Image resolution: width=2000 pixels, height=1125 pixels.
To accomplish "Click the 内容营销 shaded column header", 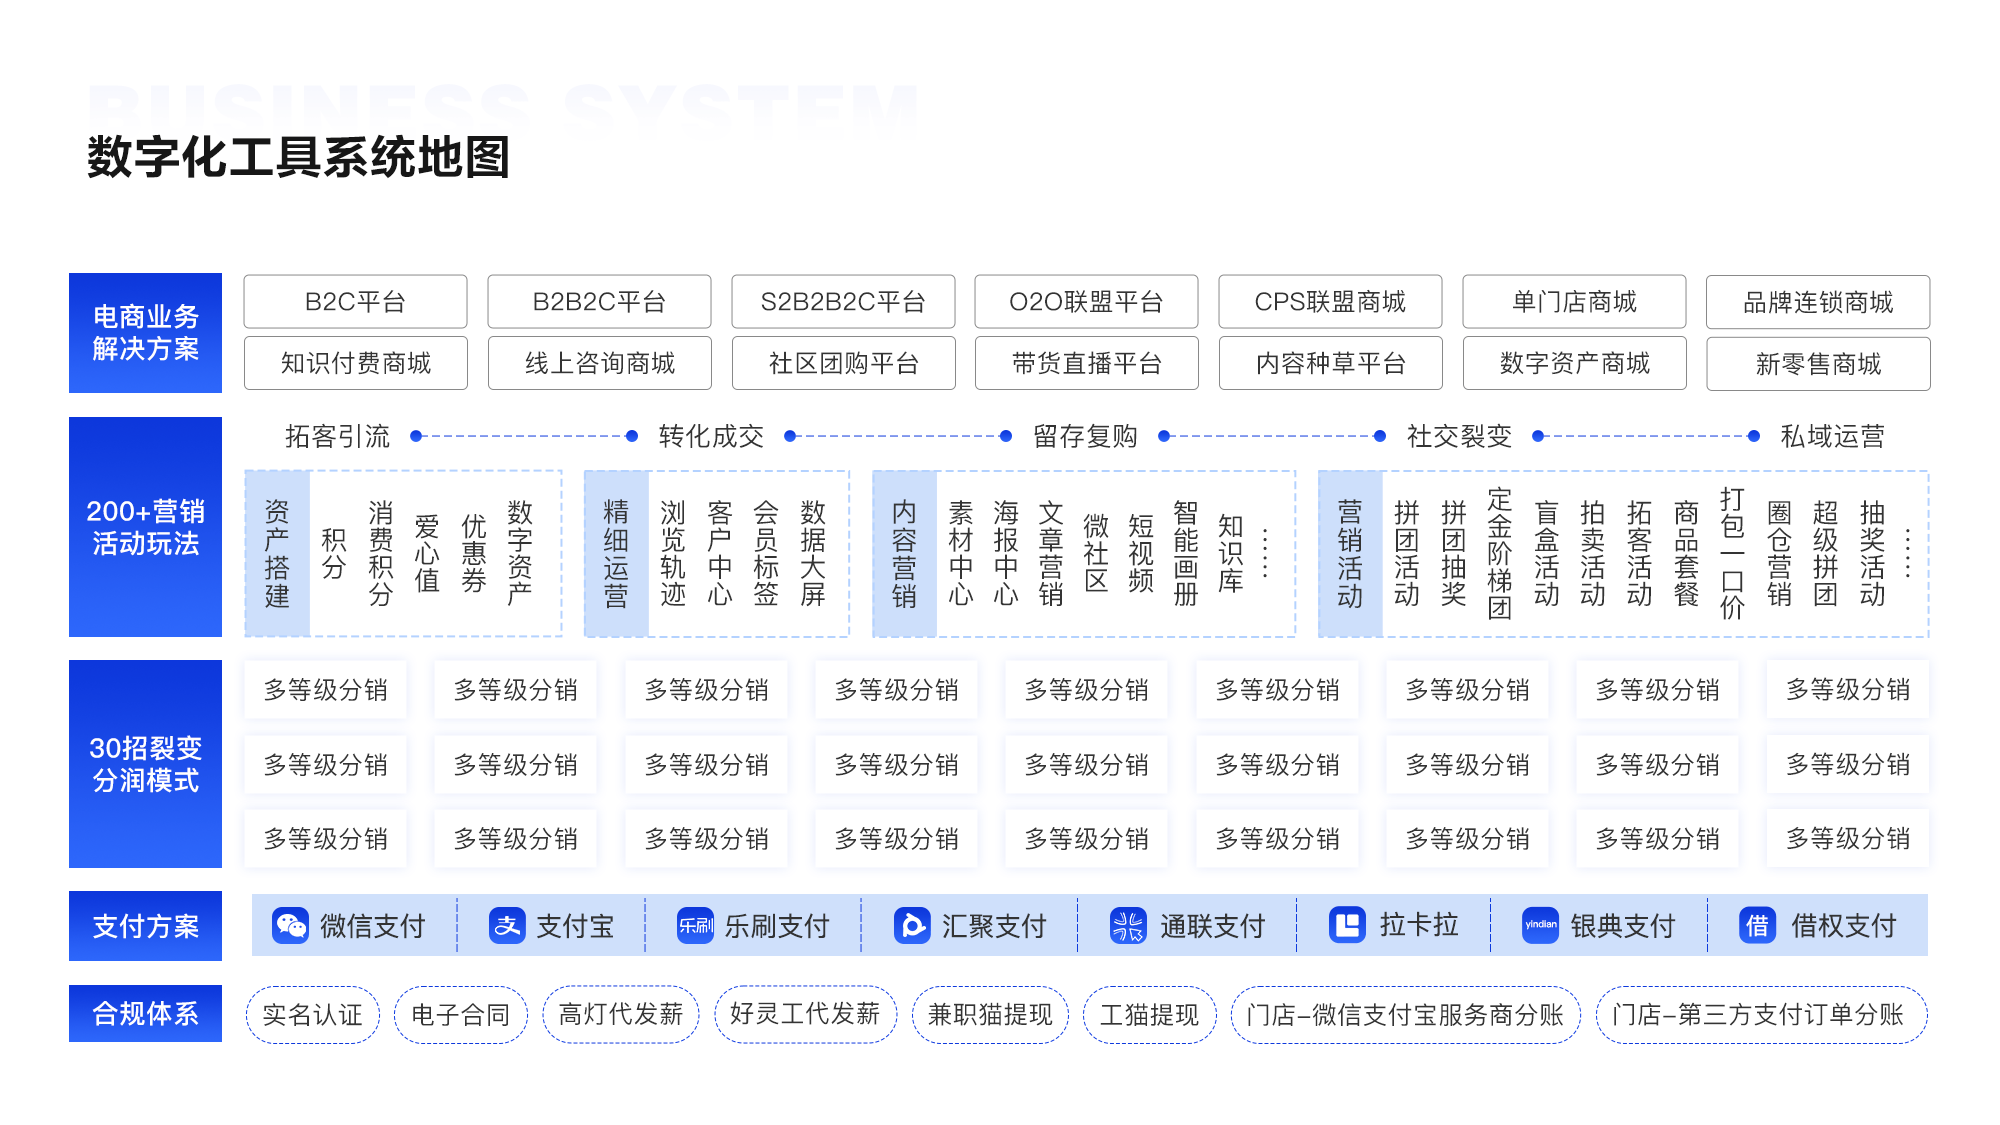I will pos(905,554).
